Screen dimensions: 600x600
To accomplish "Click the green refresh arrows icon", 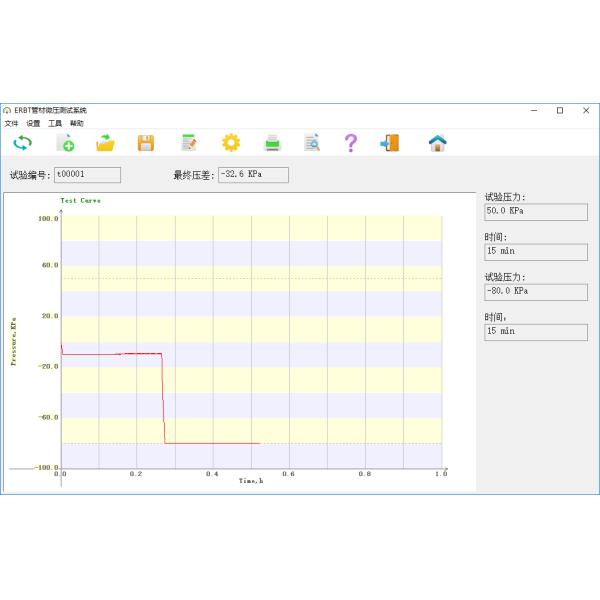I will (22, 143).
